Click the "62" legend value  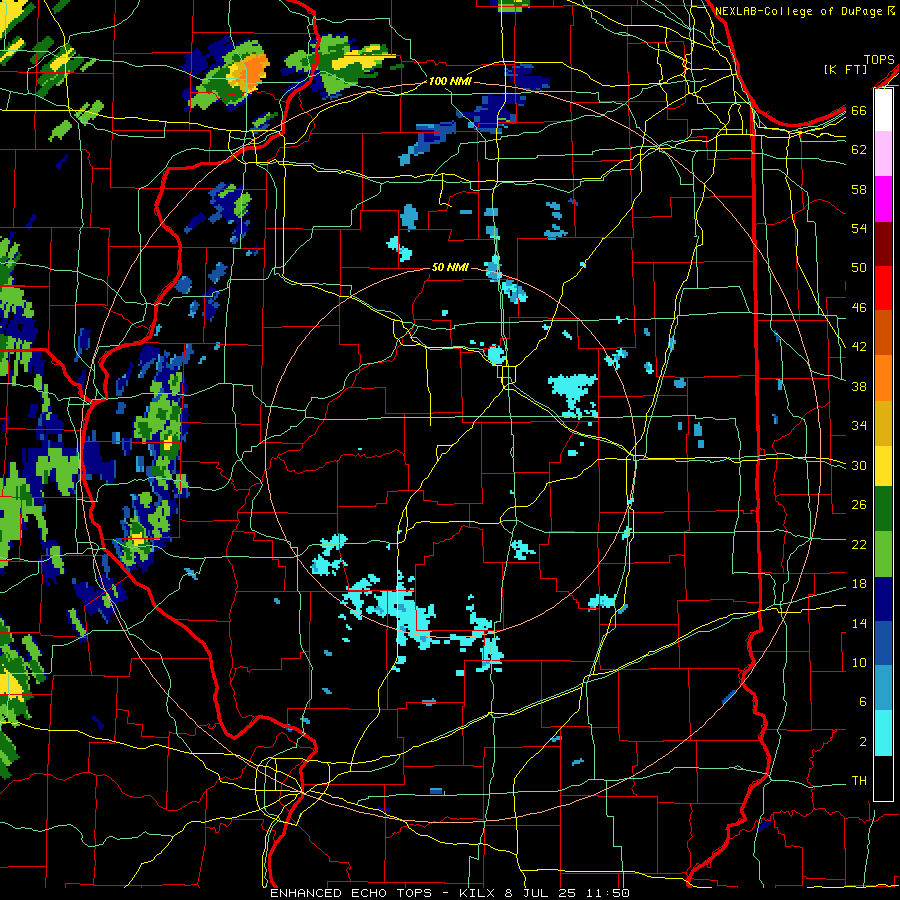(859, 150)
